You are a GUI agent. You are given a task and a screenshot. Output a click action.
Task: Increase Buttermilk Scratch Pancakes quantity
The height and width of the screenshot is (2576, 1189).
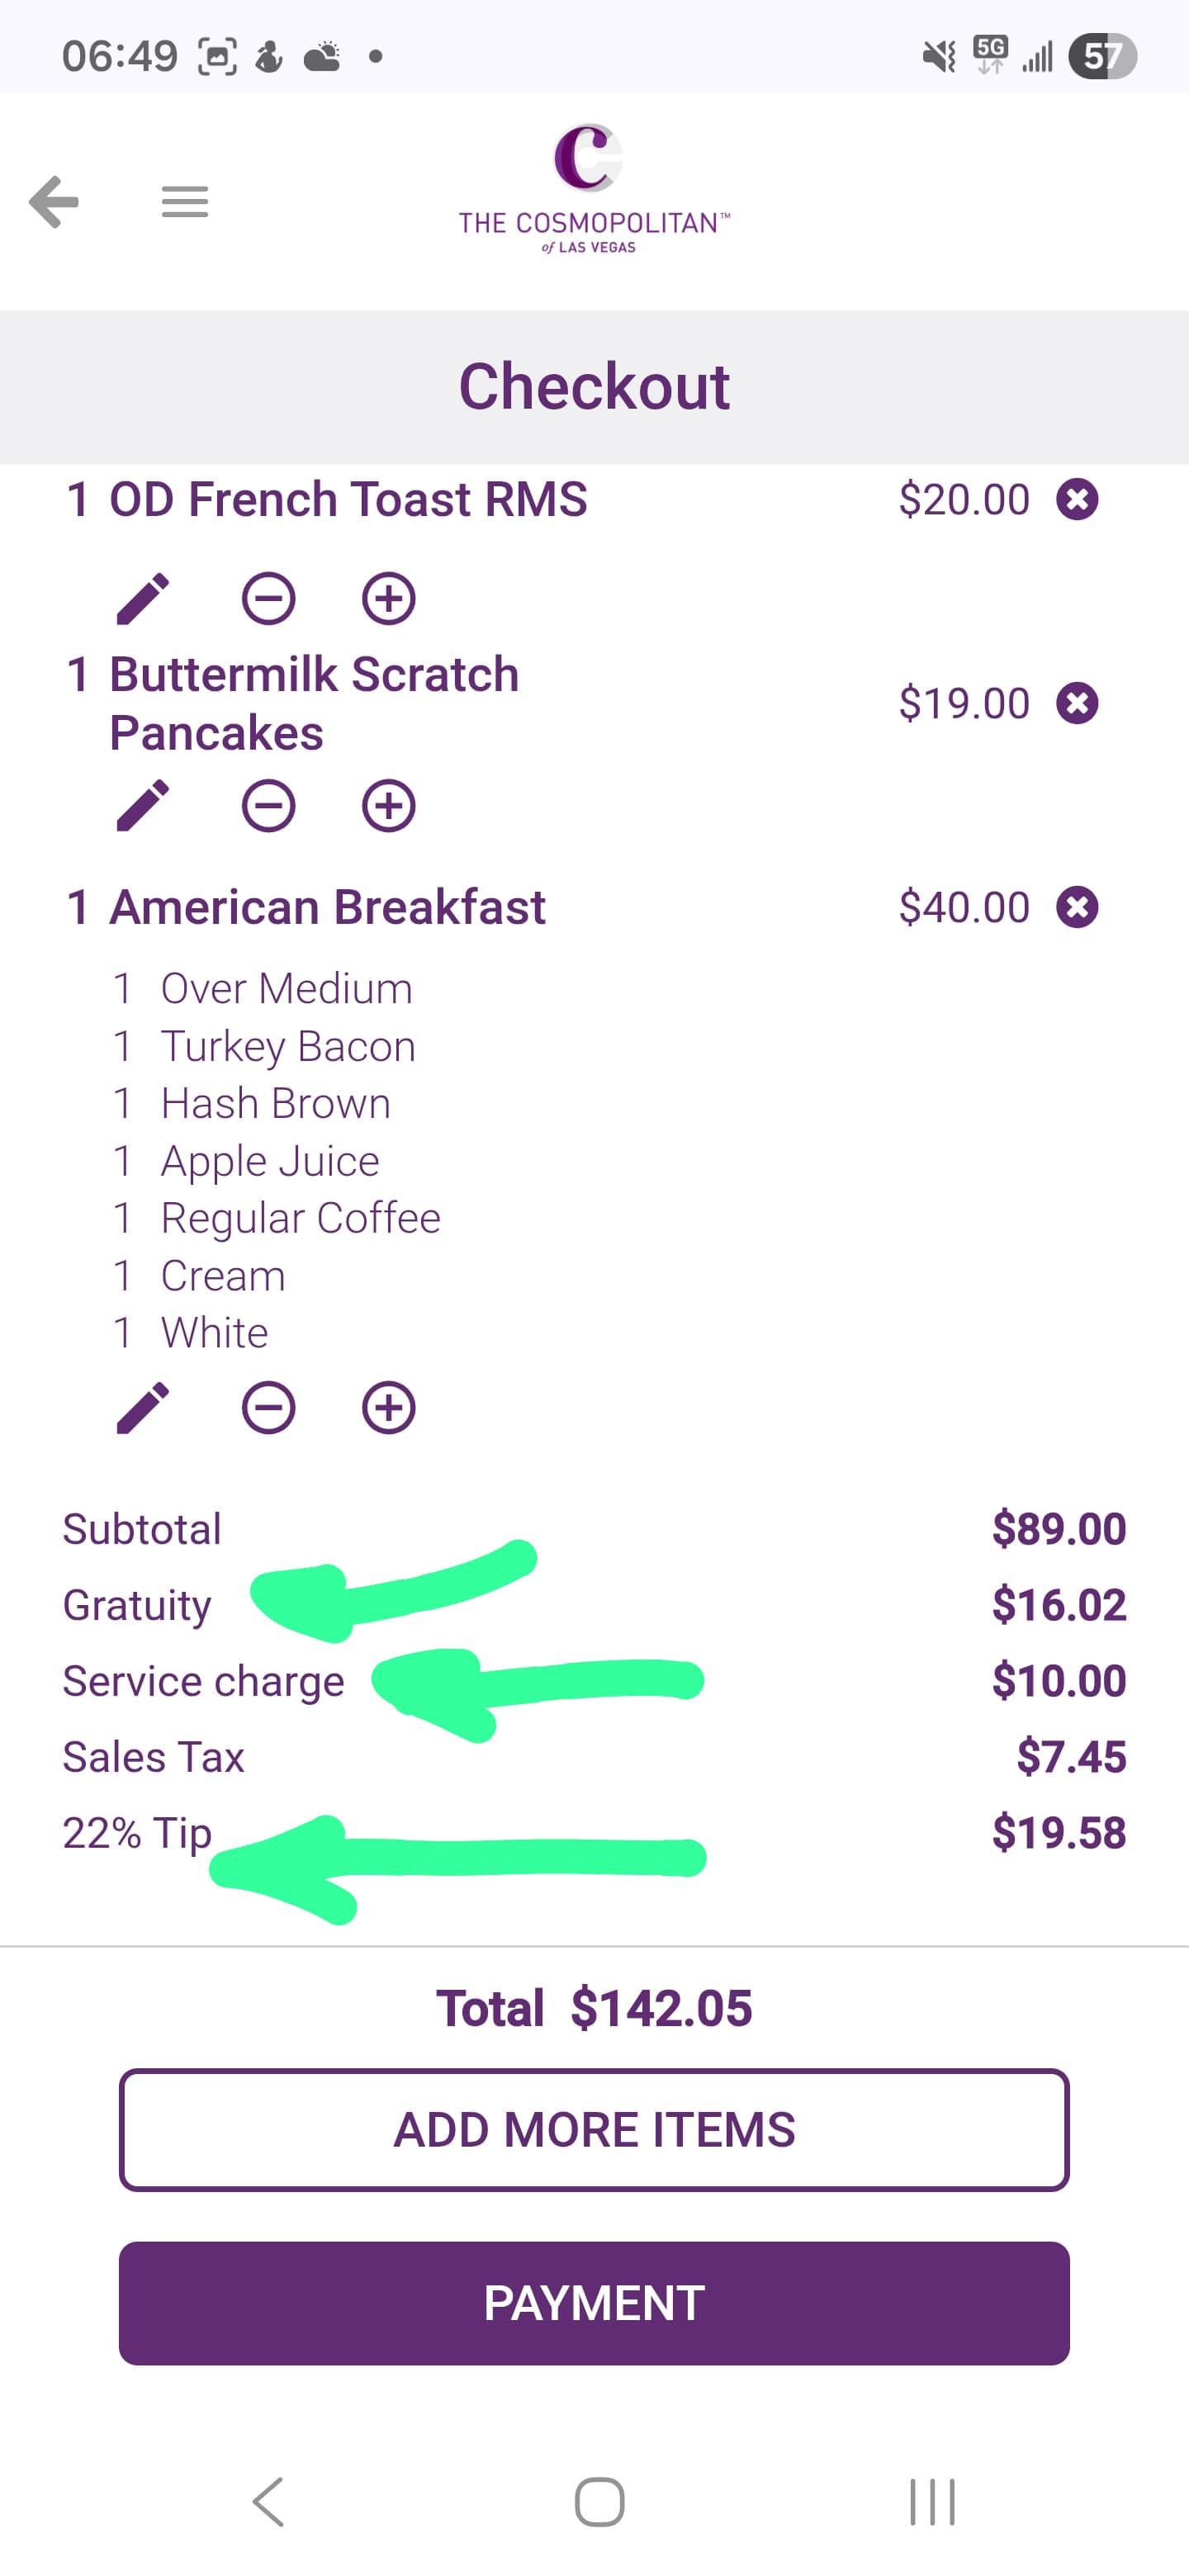[388, 806]
